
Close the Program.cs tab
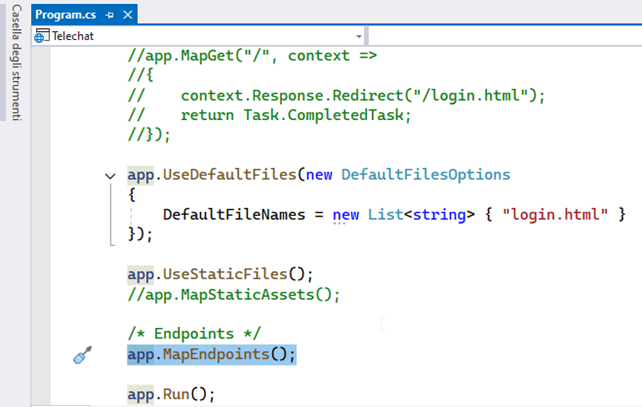(x=127, y=15)
